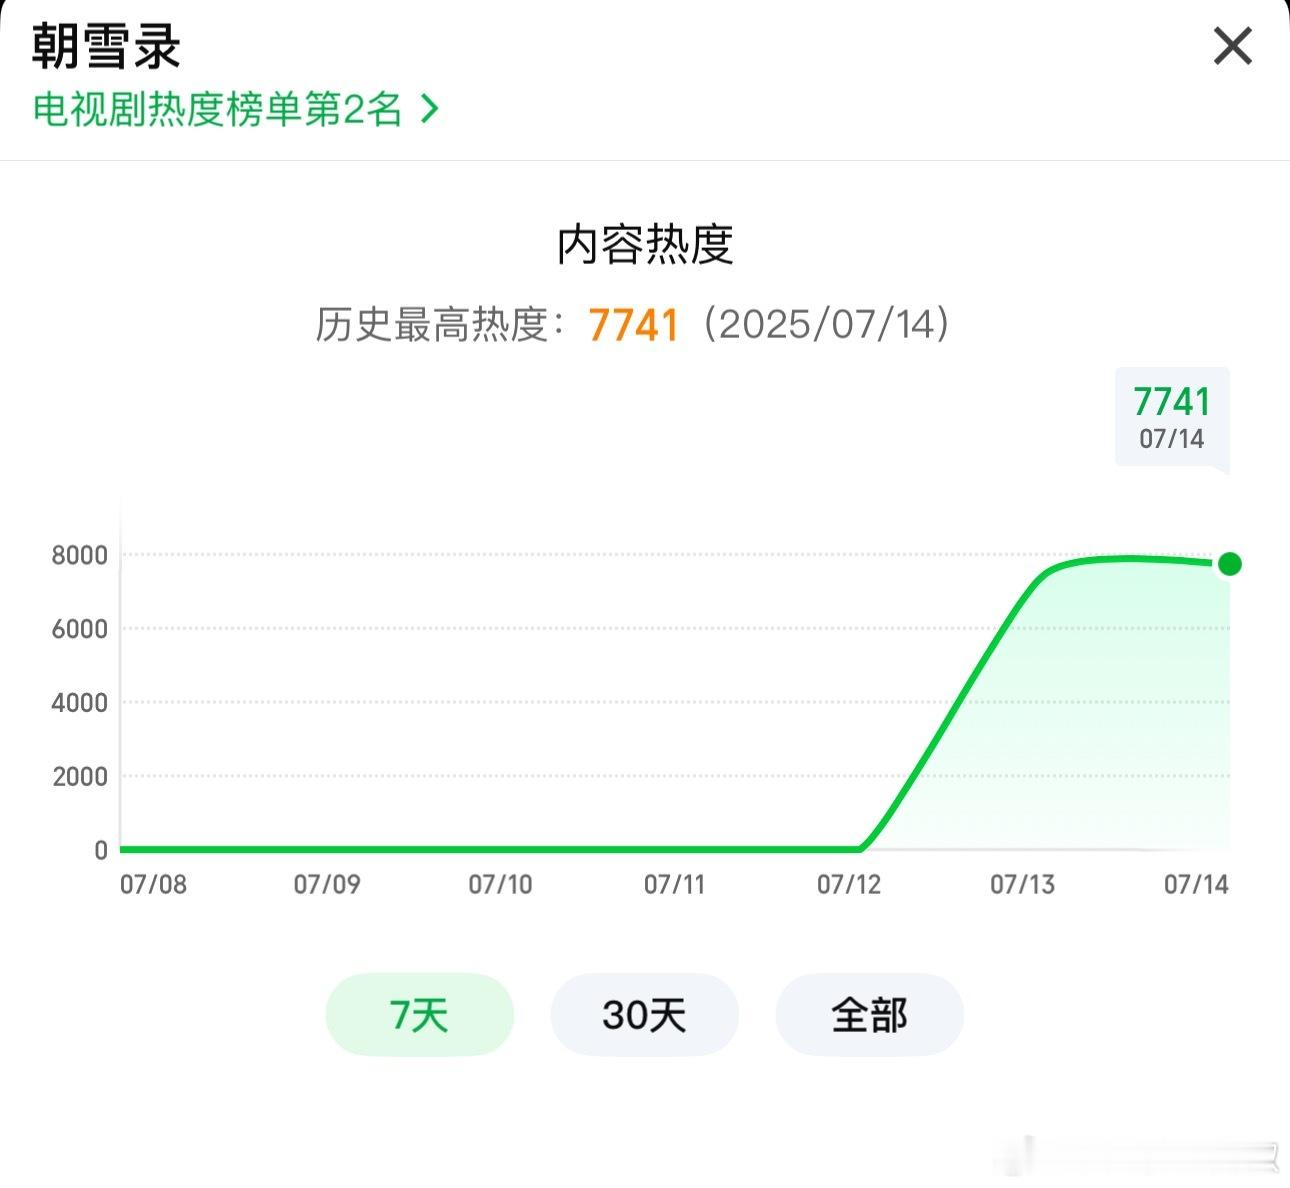The height and width of the screenshot is (1188, 1290).
Task: Select the 7天 range tab
Action: pos(419,1015)
